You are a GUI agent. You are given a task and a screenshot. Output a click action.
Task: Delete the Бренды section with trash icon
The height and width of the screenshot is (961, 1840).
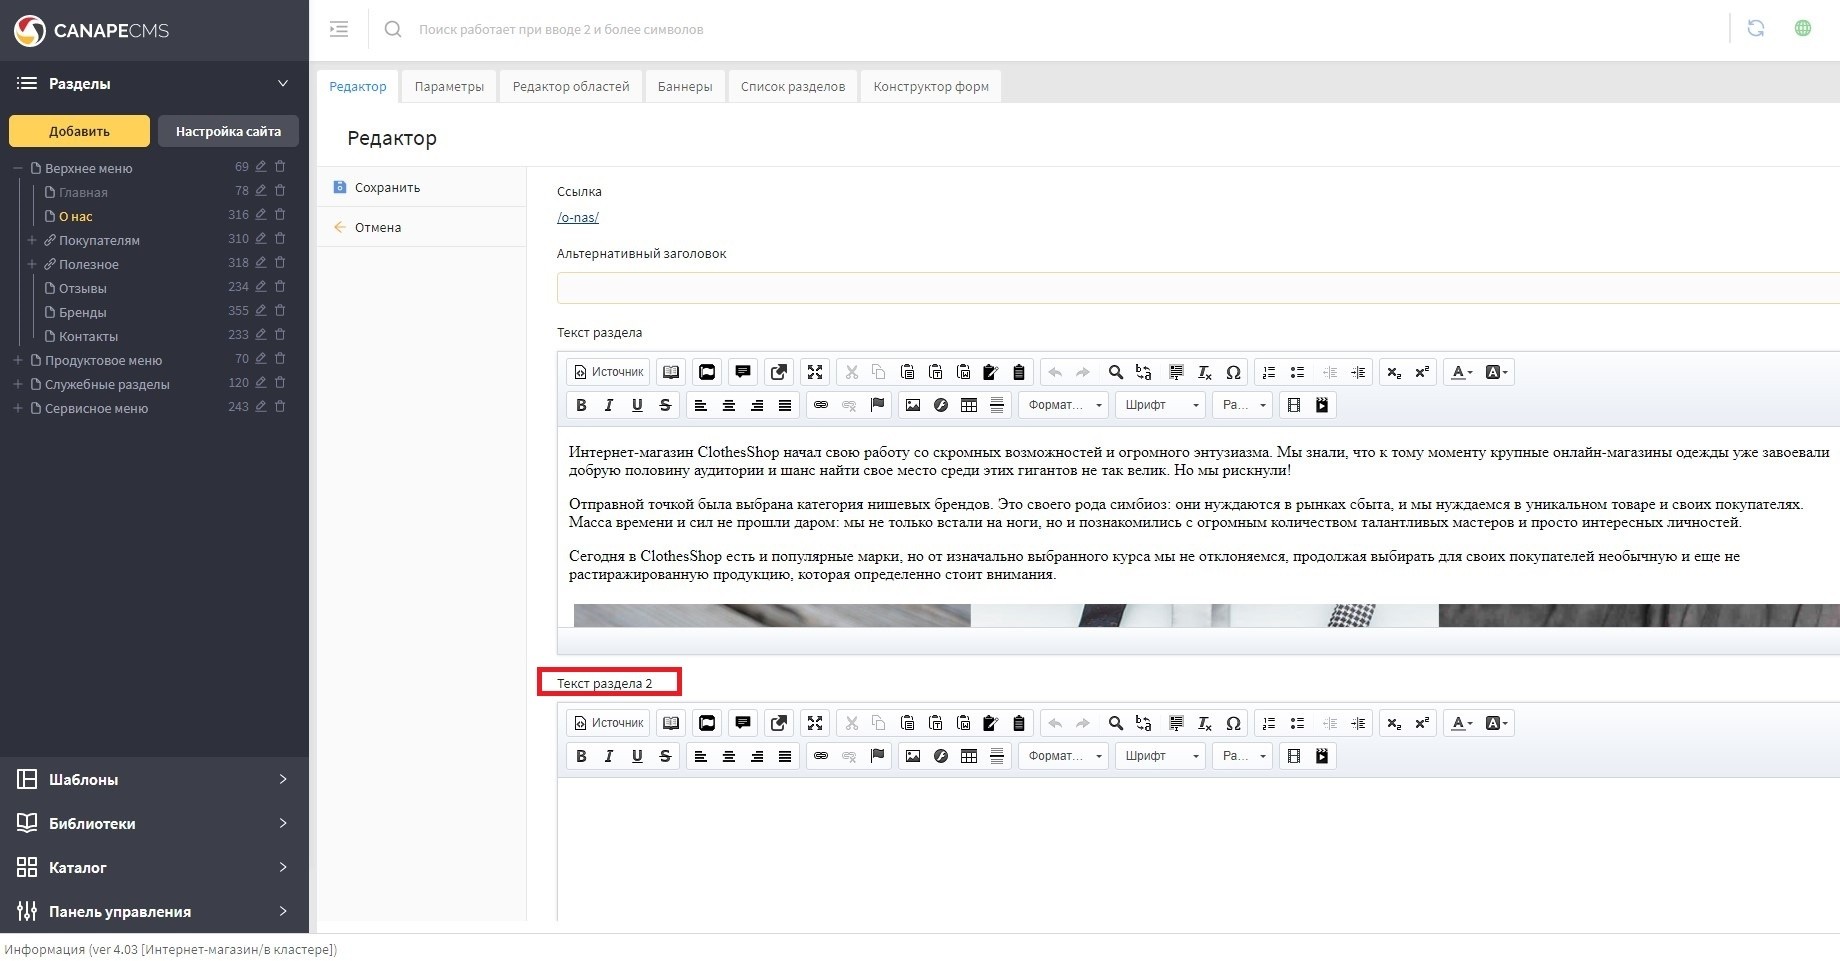(x=280, y=311)
